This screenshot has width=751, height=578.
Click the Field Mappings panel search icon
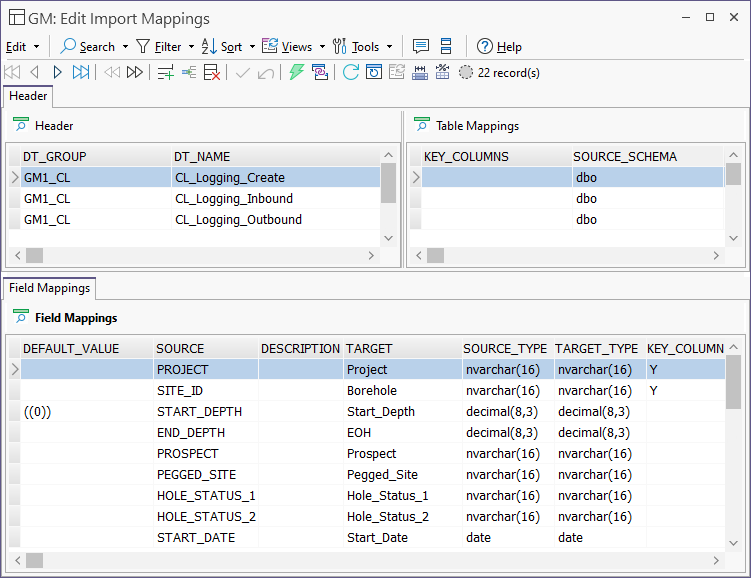coord(21,317)
